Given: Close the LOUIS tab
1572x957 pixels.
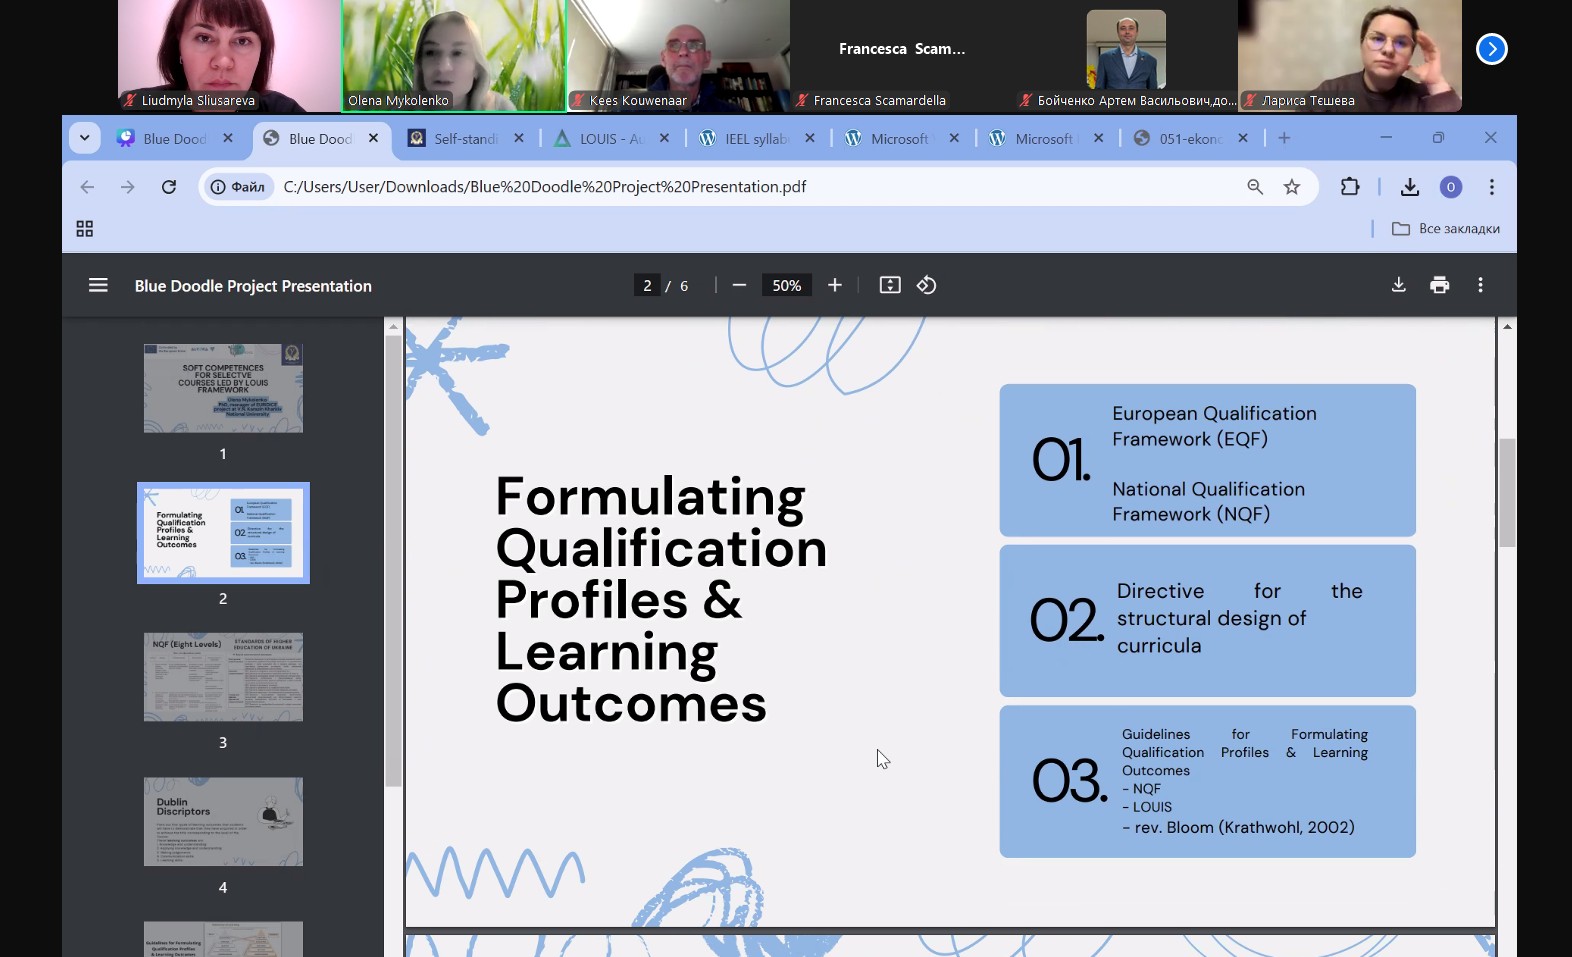Looking at the screenshot, I should click(x=664, y=138).
